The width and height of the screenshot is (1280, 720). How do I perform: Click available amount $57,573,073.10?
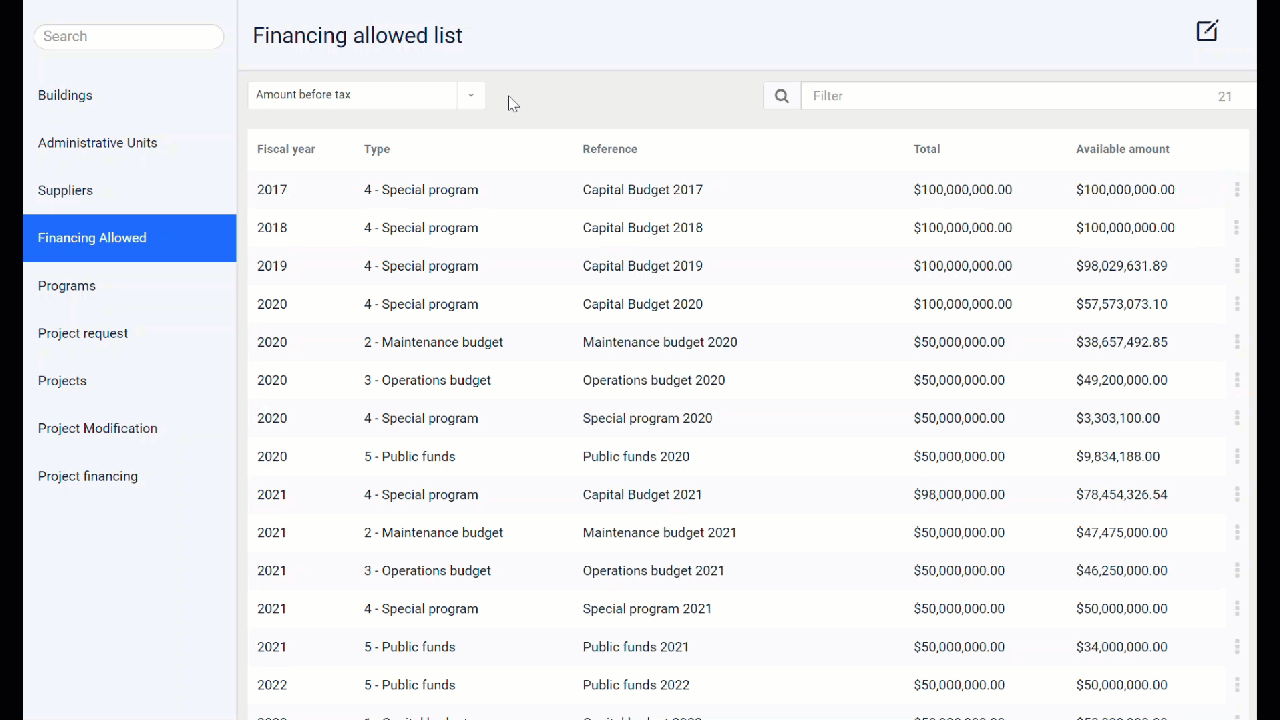pos(1122,304)
